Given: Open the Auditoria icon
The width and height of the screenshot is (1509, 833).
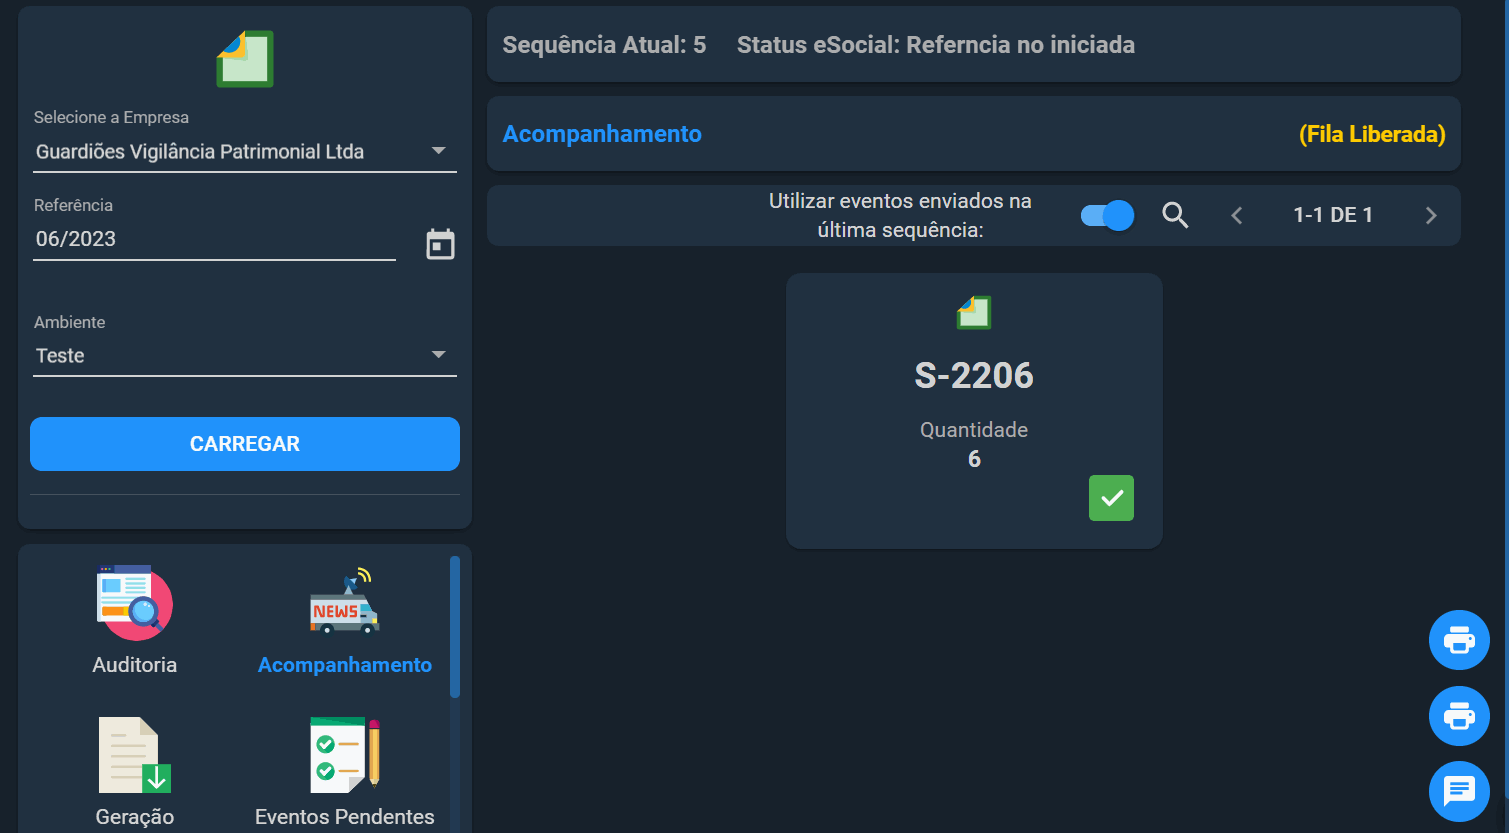Looking at the screenshot, I should (x=135, y=603).
